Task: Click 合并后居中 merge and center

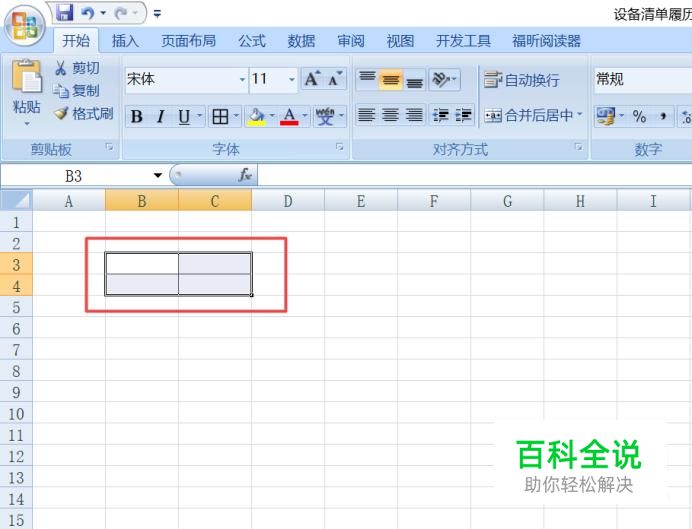Action: [x=528, y=116]
